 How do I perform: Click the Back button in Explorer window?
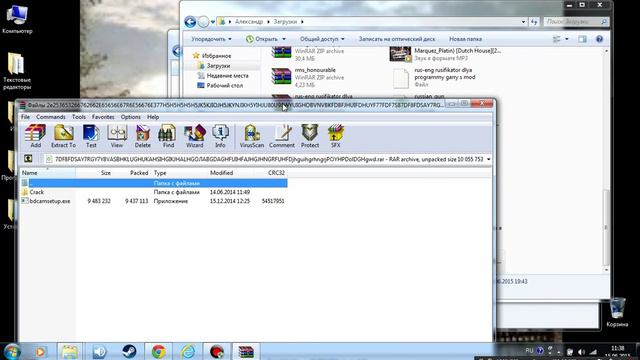(190, 22)
